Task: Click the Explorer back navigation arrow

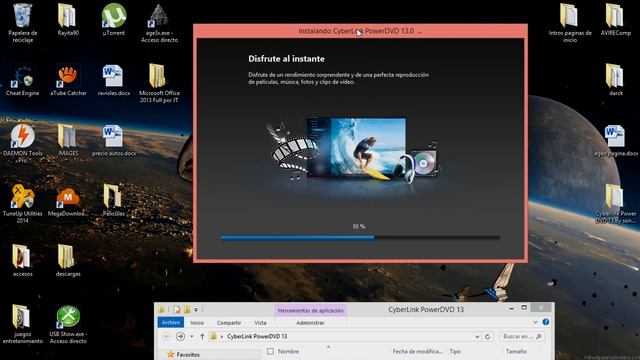Action: click(166, 336)
